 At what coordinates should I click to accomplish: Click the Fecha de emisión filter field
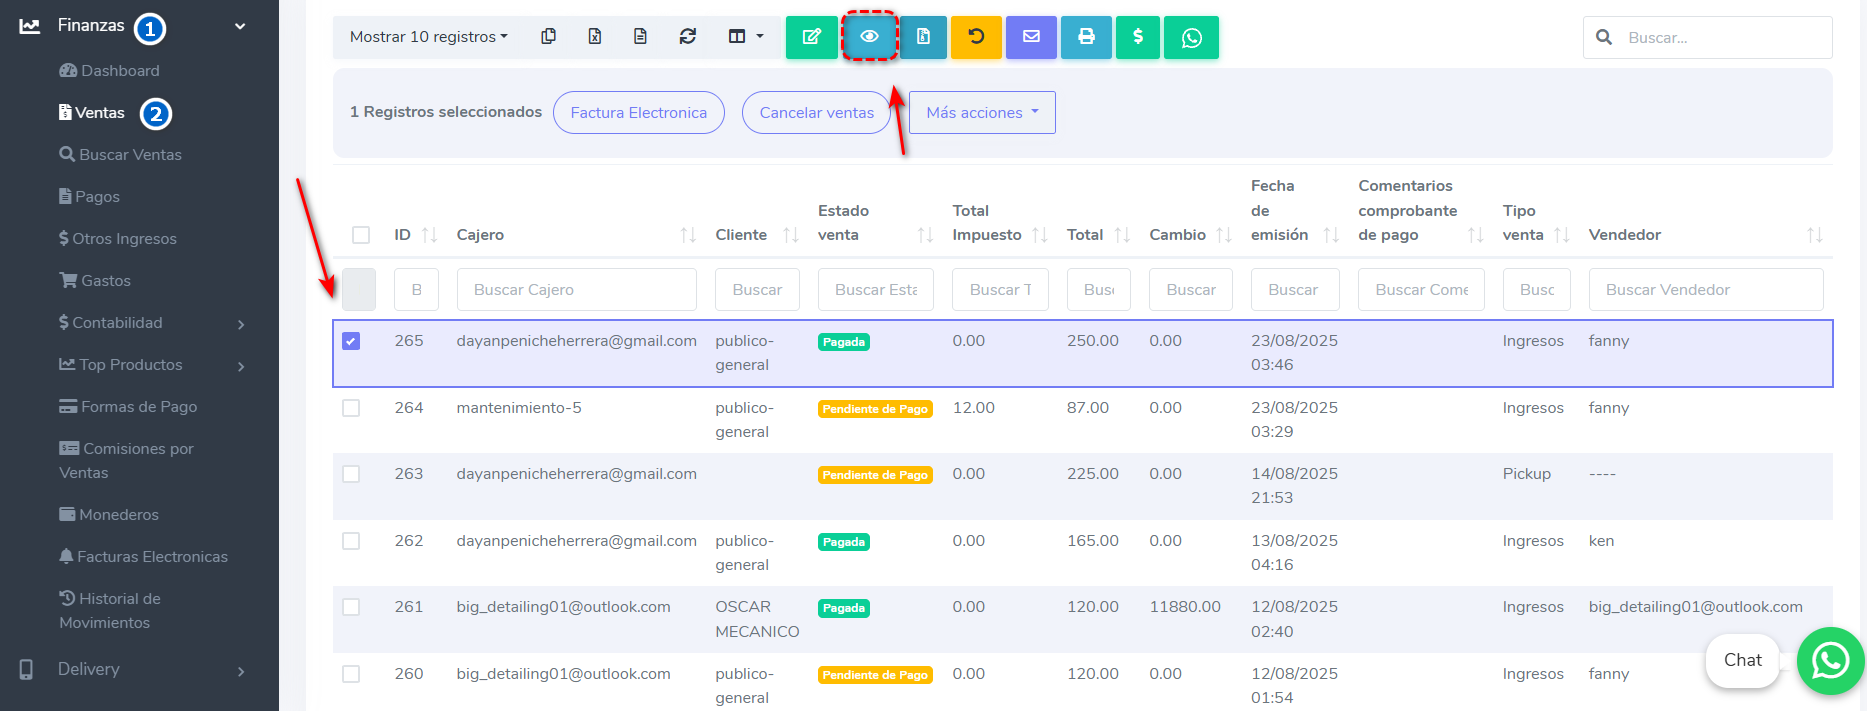[1295, 290]
